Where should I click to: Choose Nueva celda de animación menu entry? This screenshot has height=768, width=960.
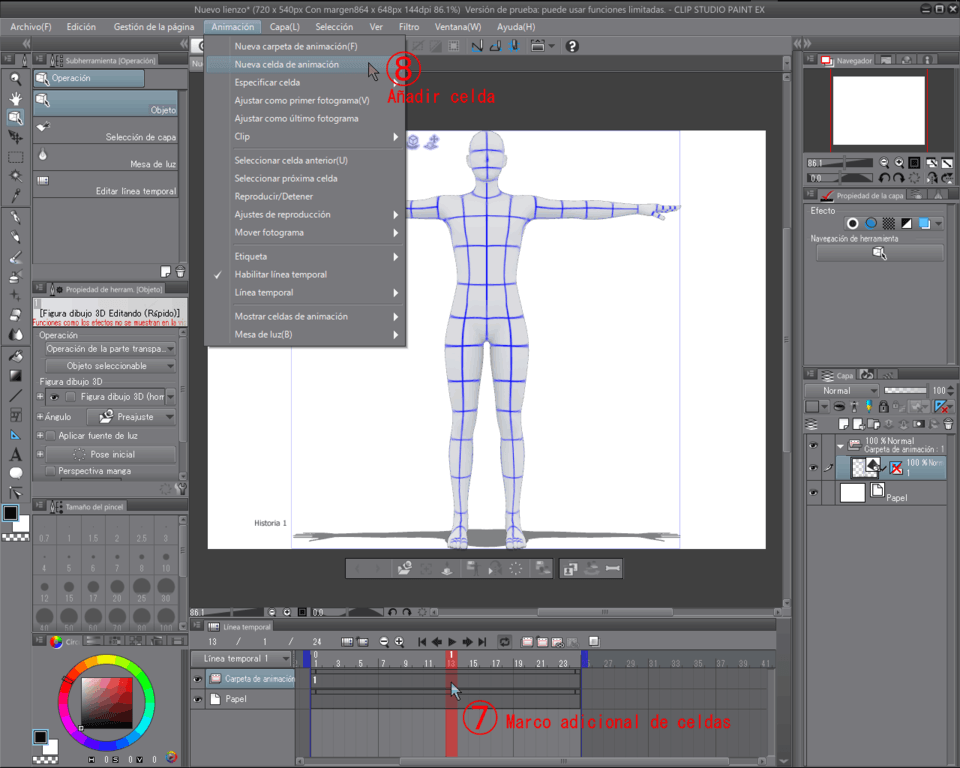click(x=286, y=64)
